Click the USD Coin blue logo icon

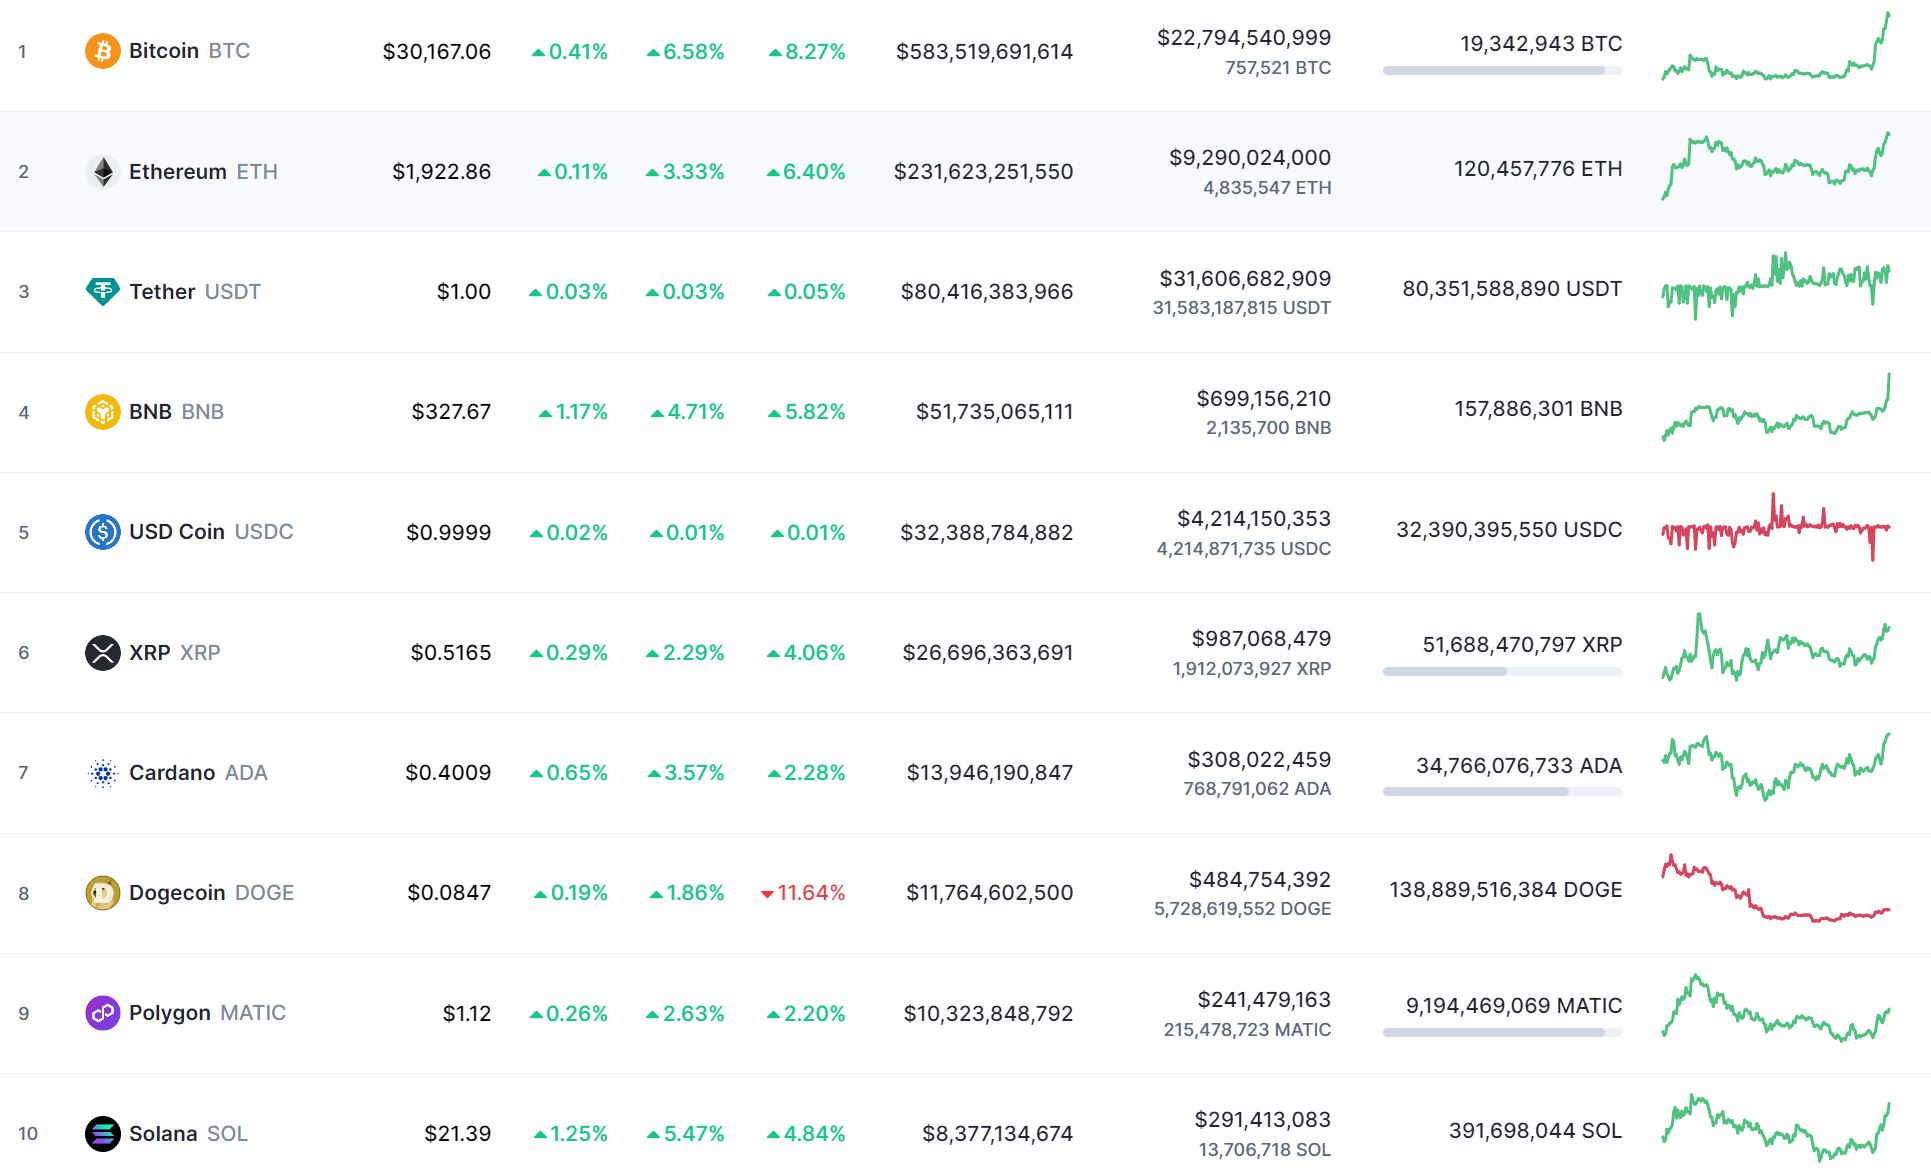click(x=102, y=532)
